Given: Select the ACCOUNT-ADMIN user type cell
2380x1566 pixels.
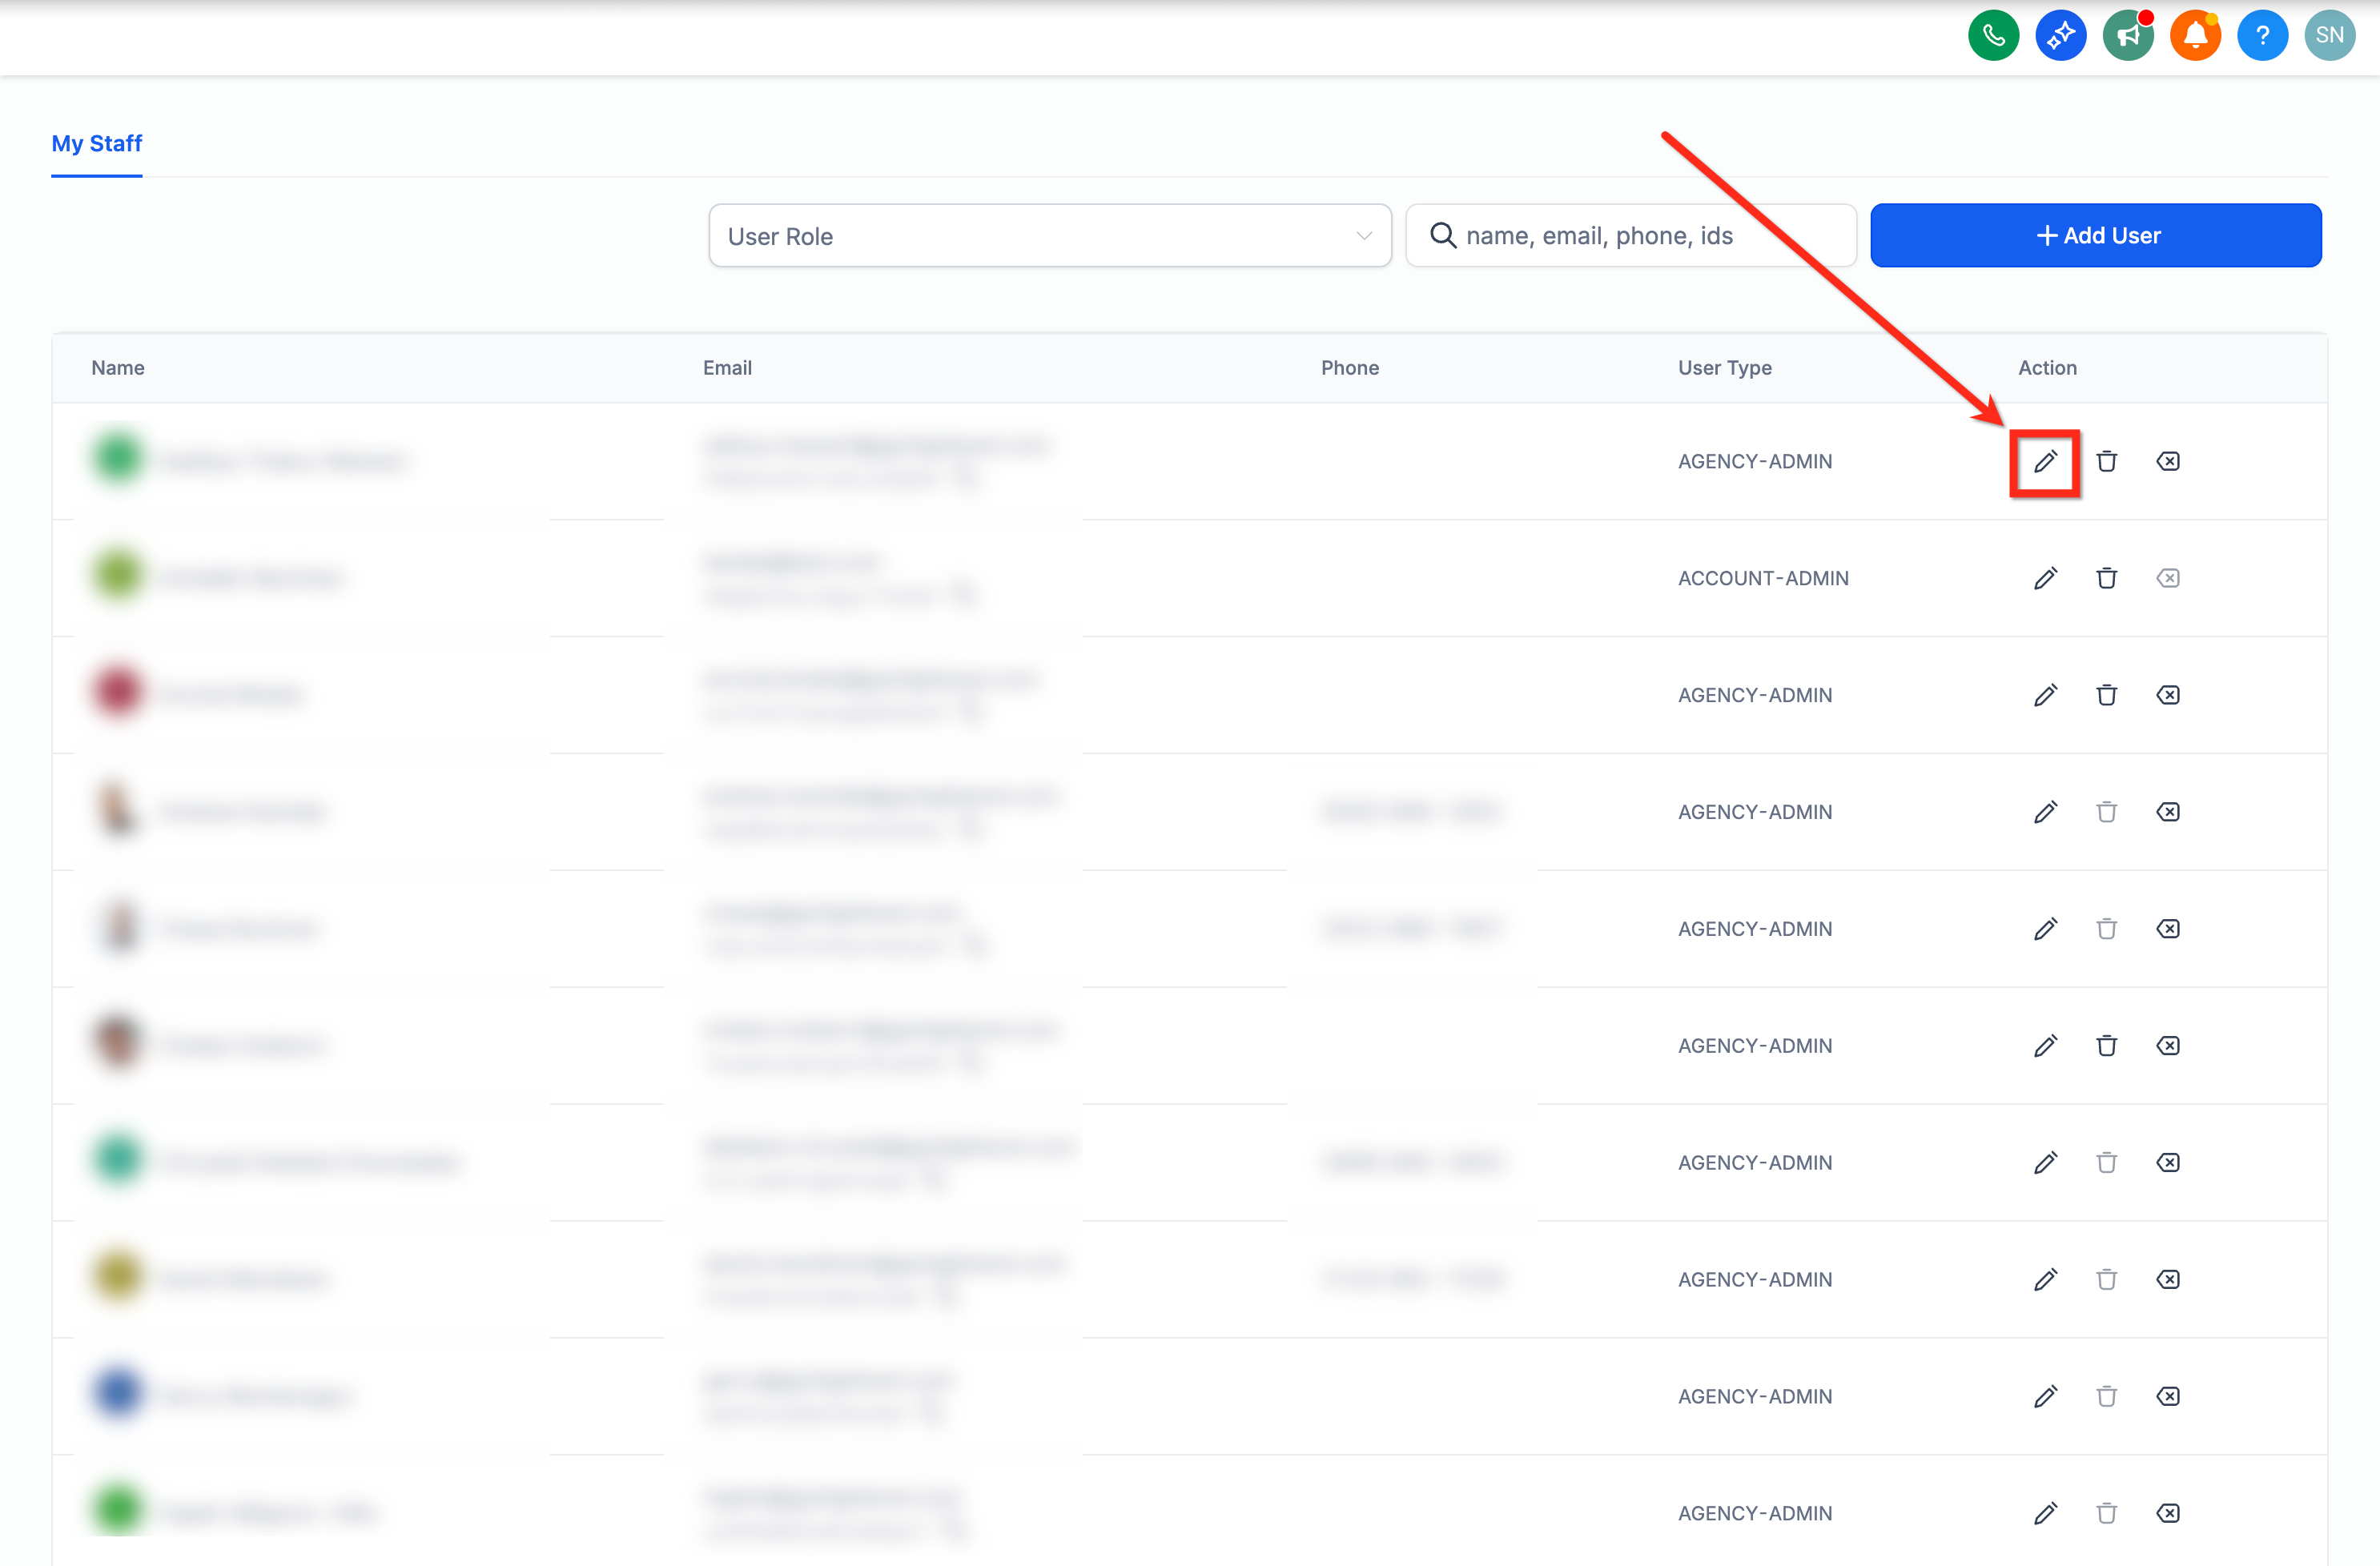Looking at the screenshot, I should (1763, 579).
